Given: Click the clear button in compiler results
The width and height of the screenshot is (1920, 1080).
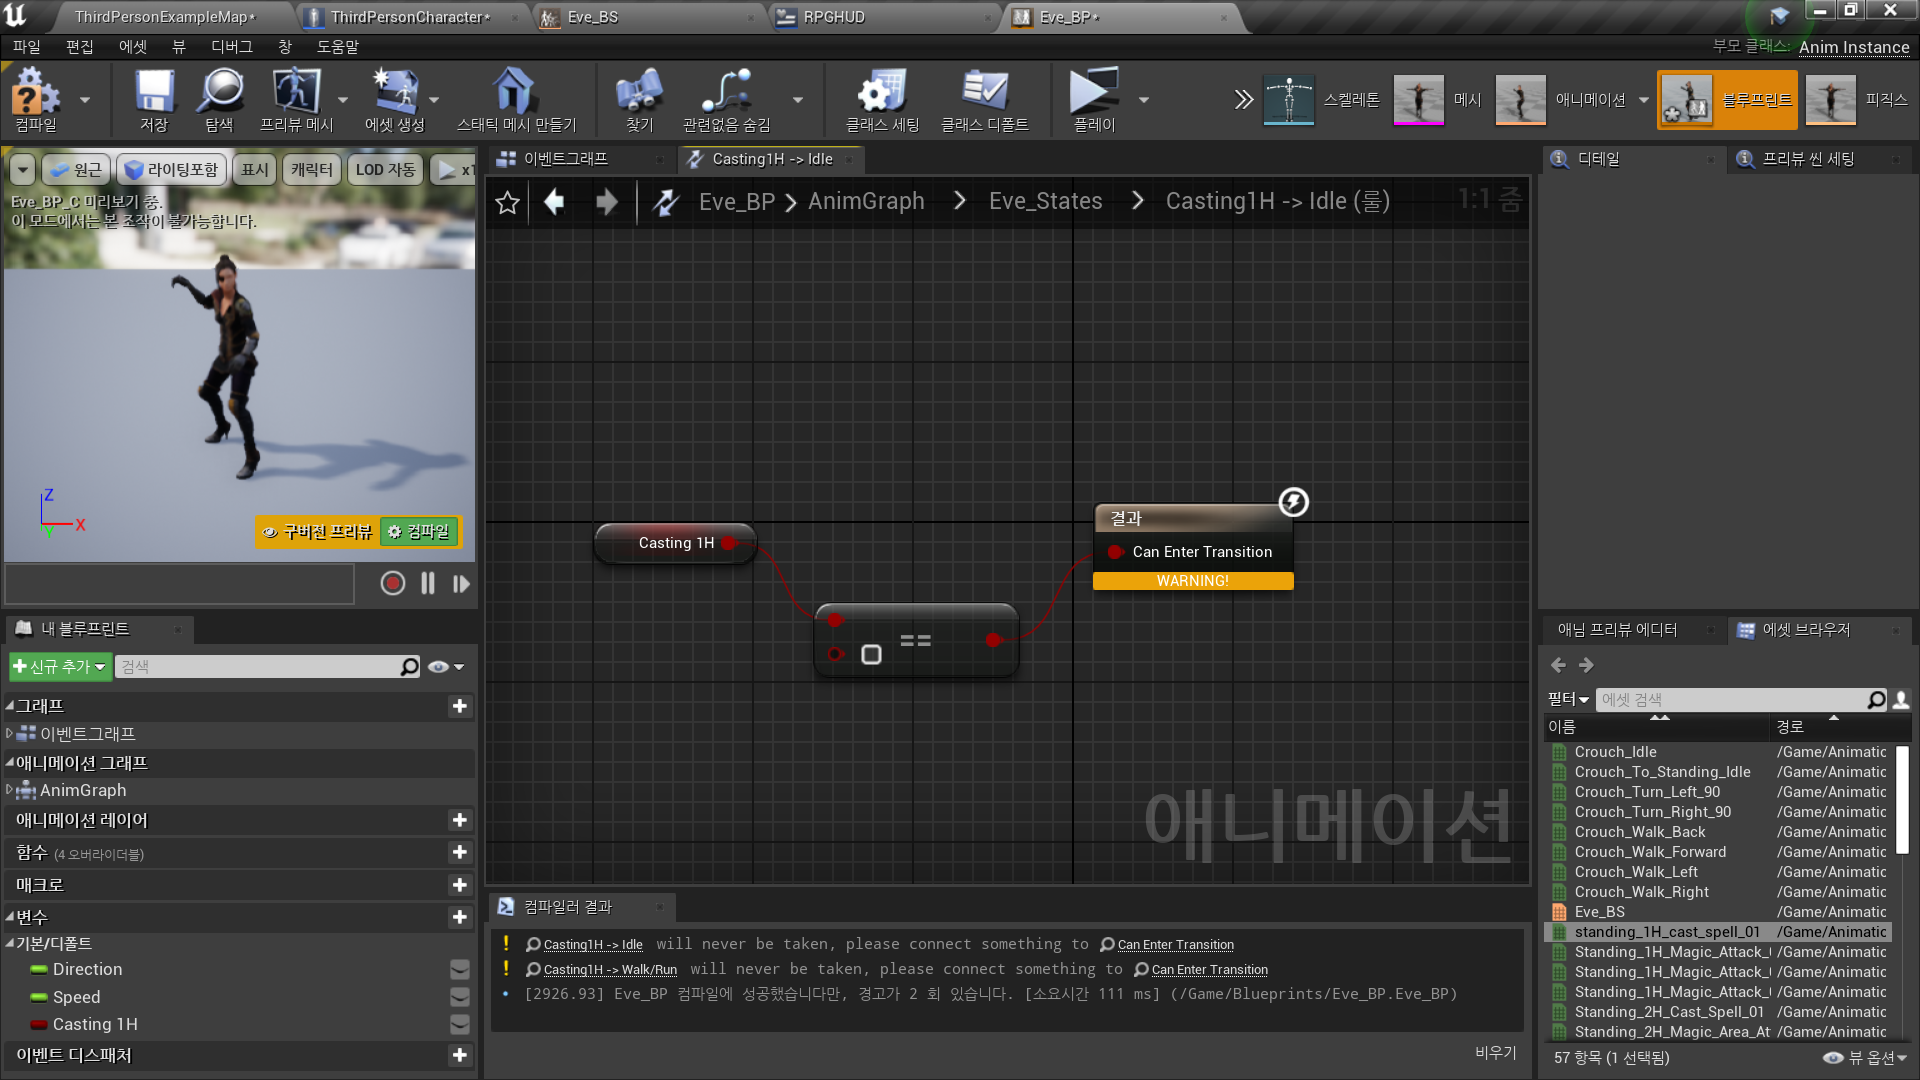Looking at the screenshot, I should click(1495, 1052).
